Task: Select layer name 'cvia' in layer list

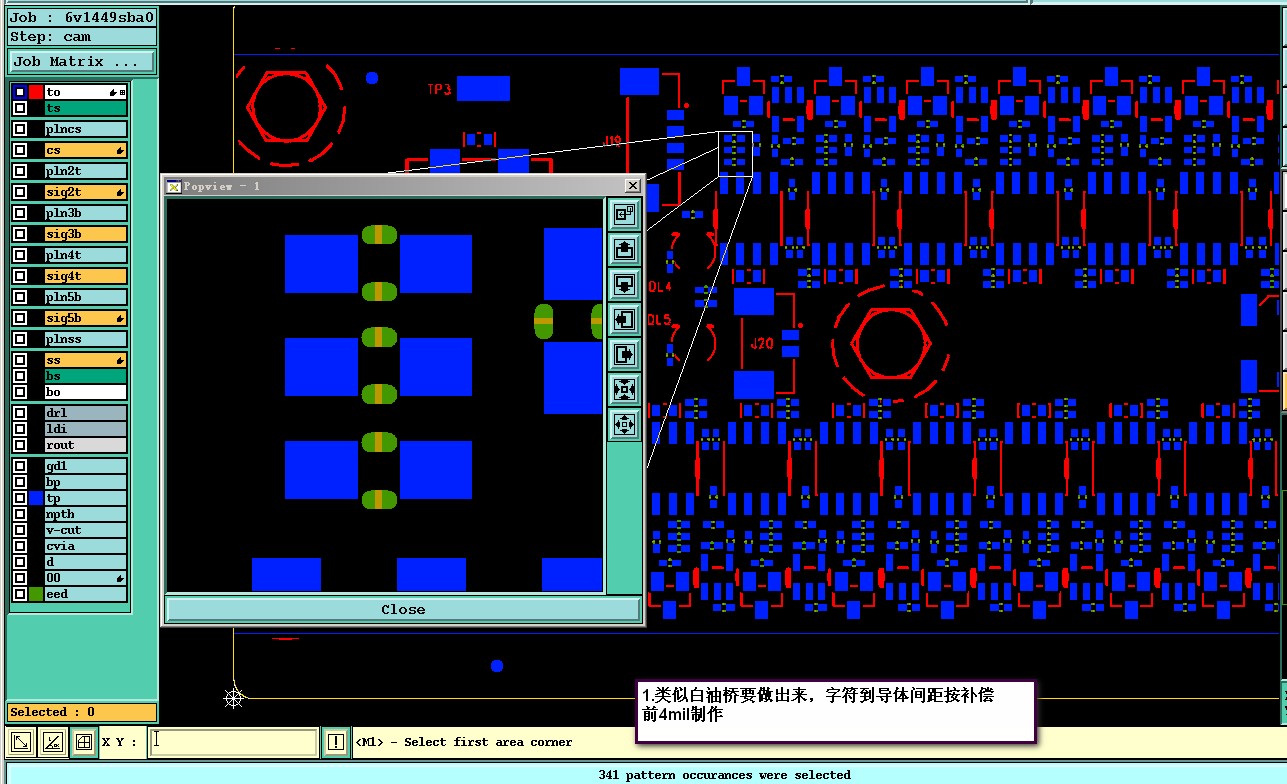Action: [85, 546]
